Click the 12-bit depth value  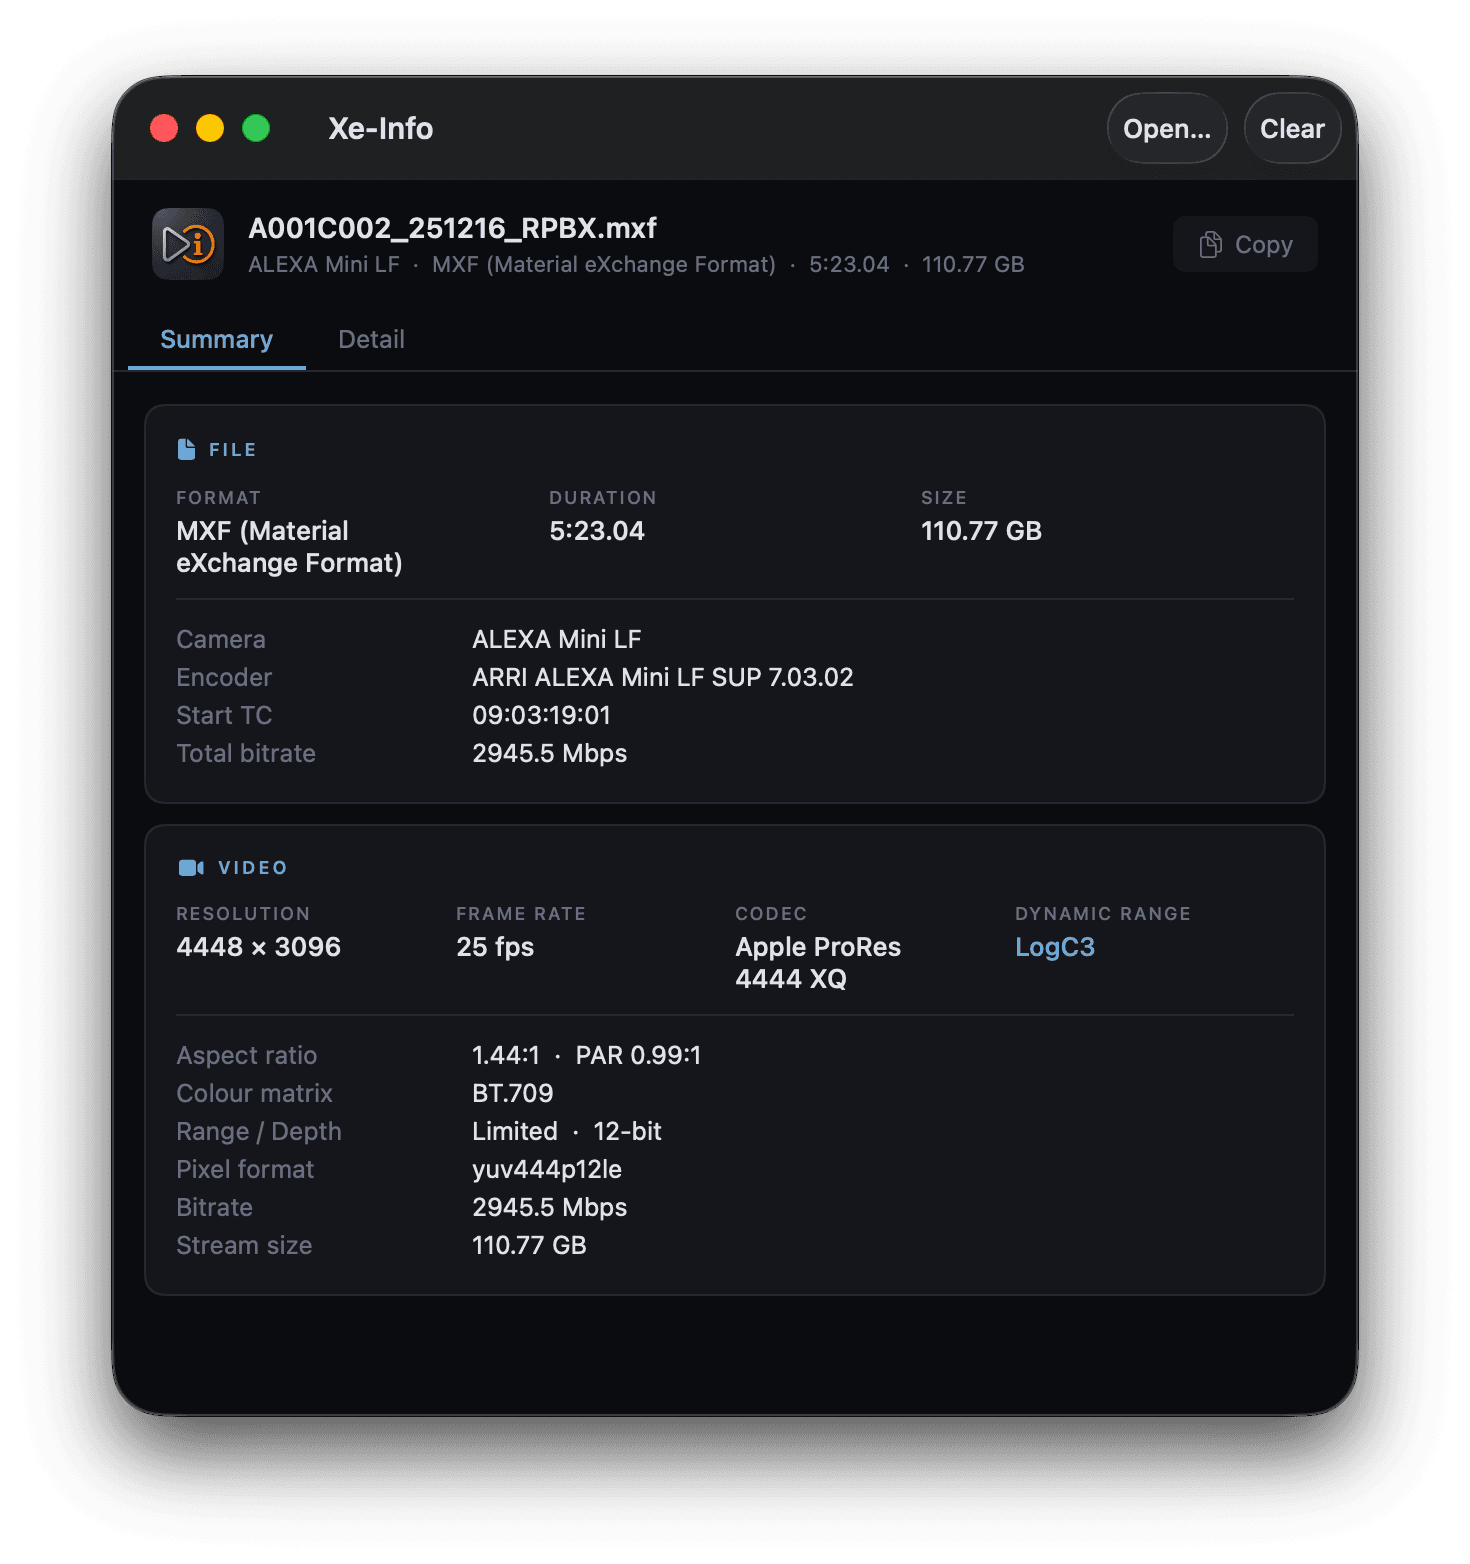(x=628, y=1131)
